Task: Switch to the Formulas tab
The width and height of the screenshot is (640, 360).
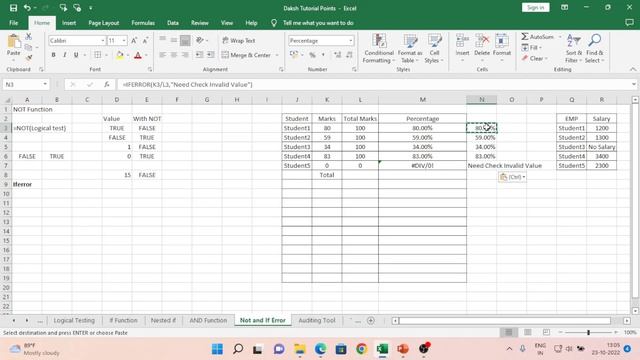Action: (143, 23)
